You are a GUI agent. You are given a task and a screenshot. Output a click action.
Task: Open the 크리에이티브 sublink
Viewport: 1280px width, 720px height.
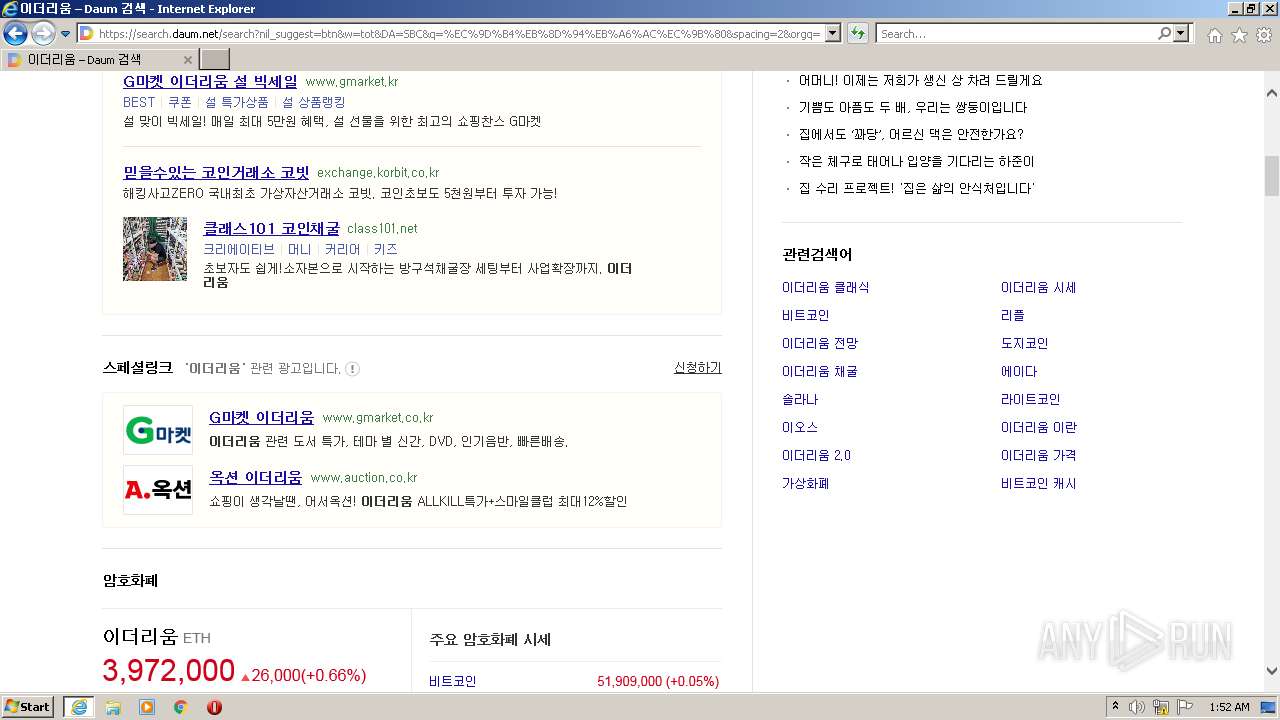[x=239, y=249]
